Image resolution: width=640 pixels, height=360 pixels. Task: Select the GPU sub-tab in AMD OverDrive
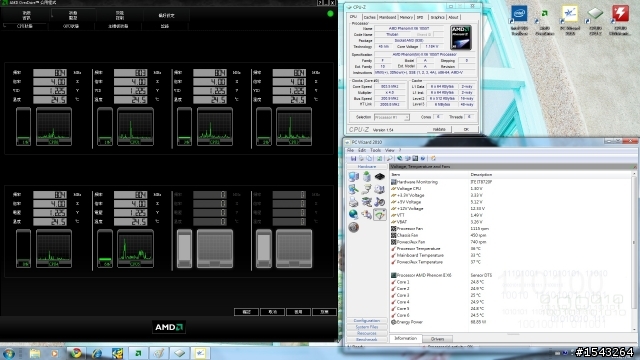tap(71, 26)
